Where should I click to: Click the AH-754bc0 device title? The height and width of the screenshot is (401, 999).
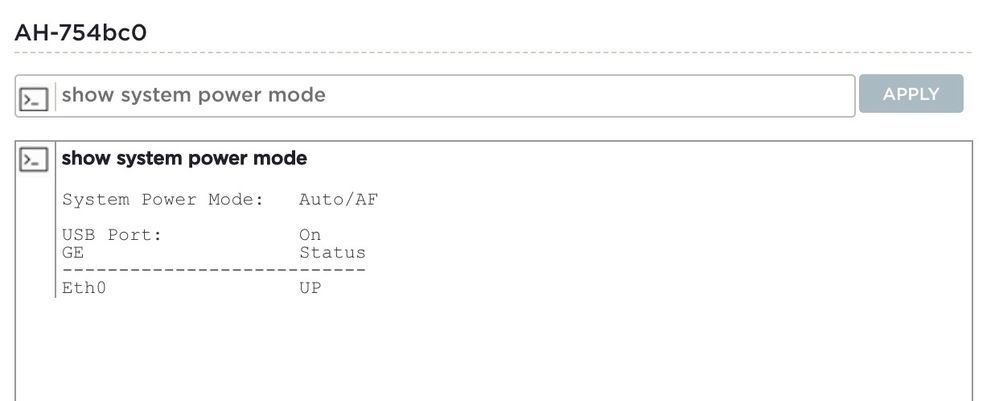pos(81,32)
